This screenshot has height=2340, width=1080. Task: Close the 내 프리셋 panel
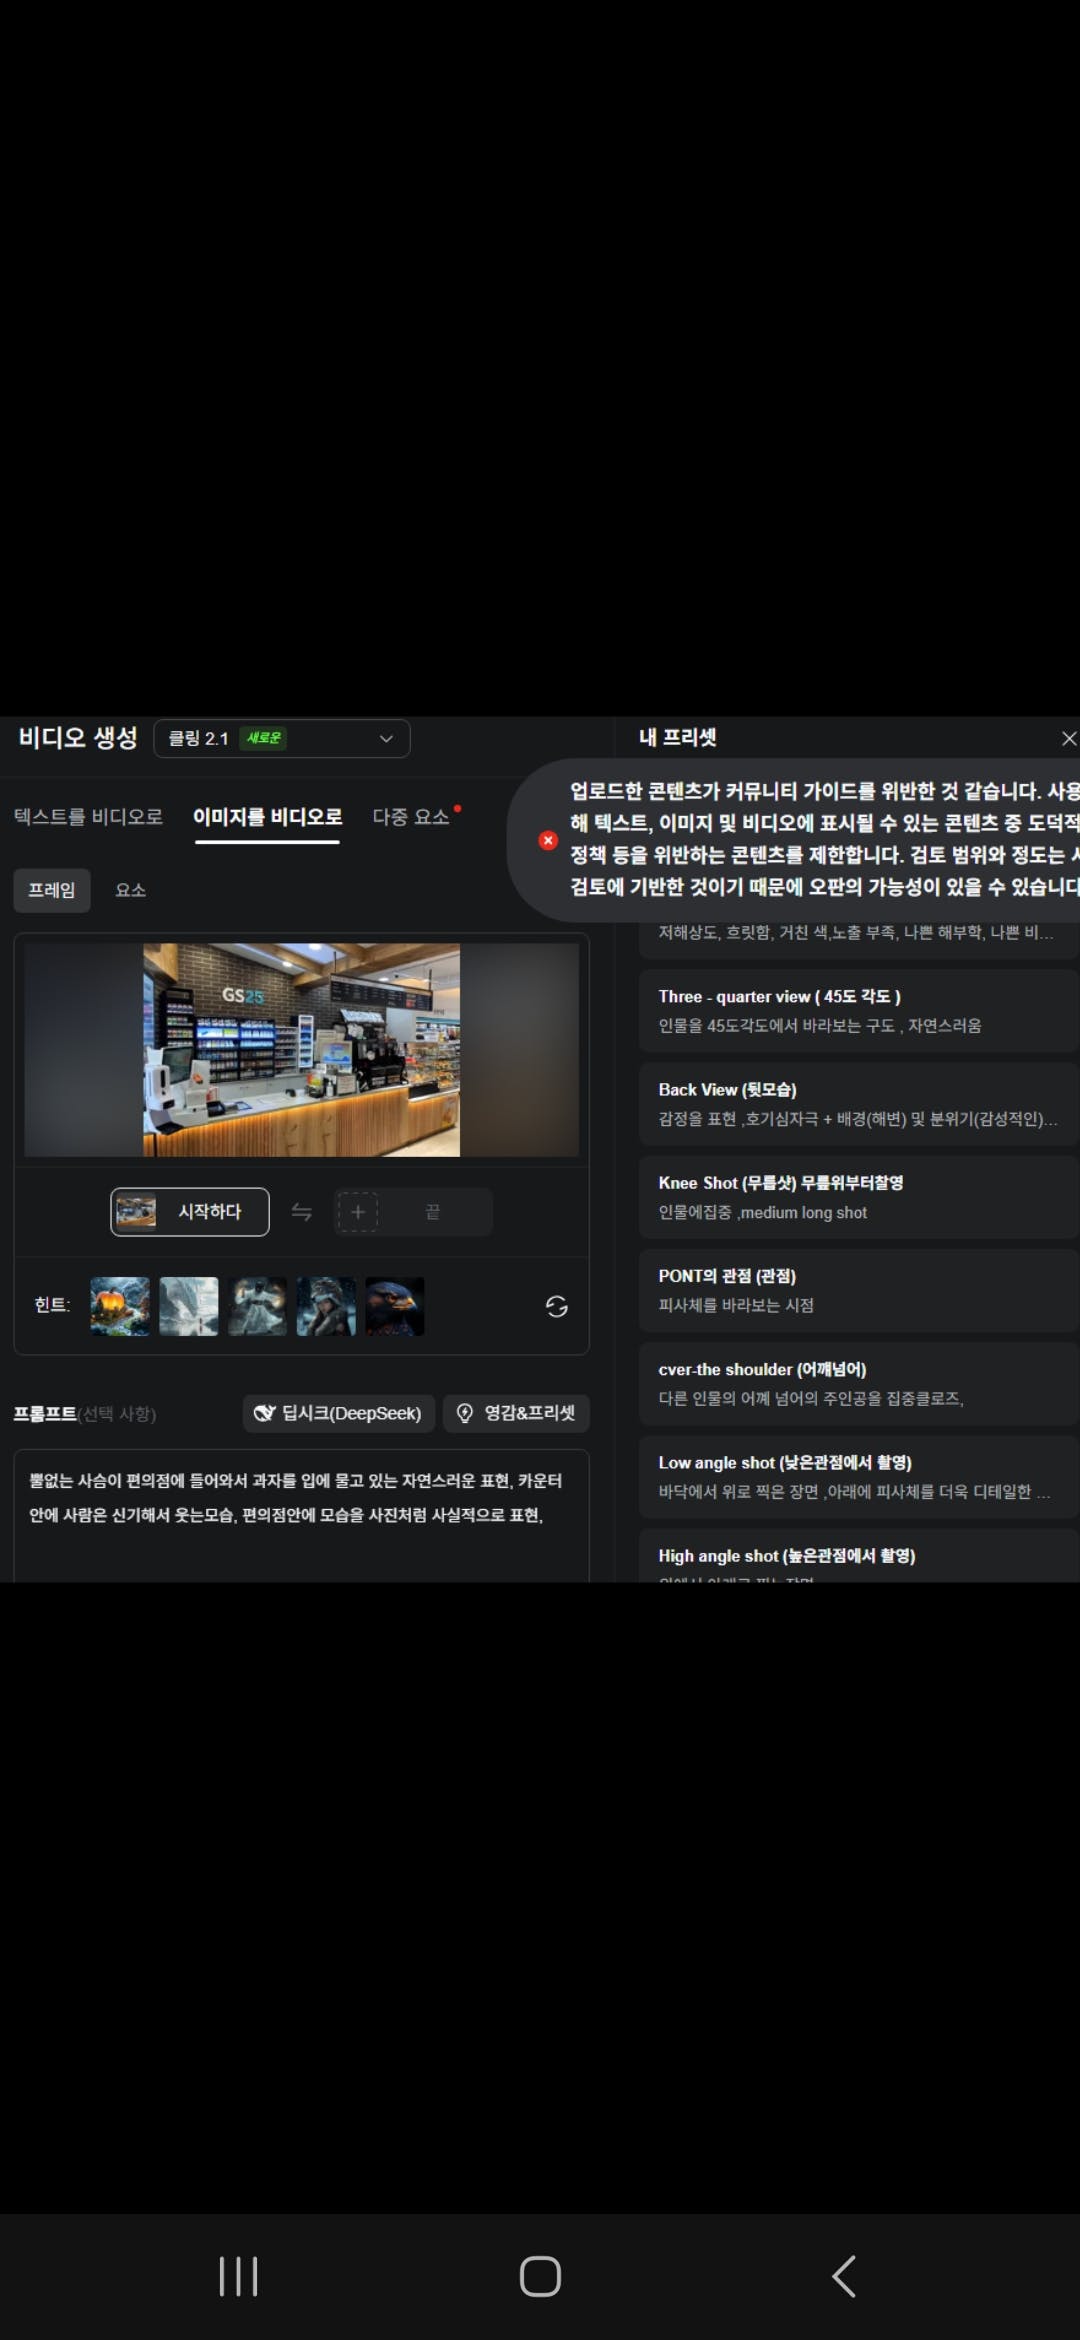[x=1068, y=738]
